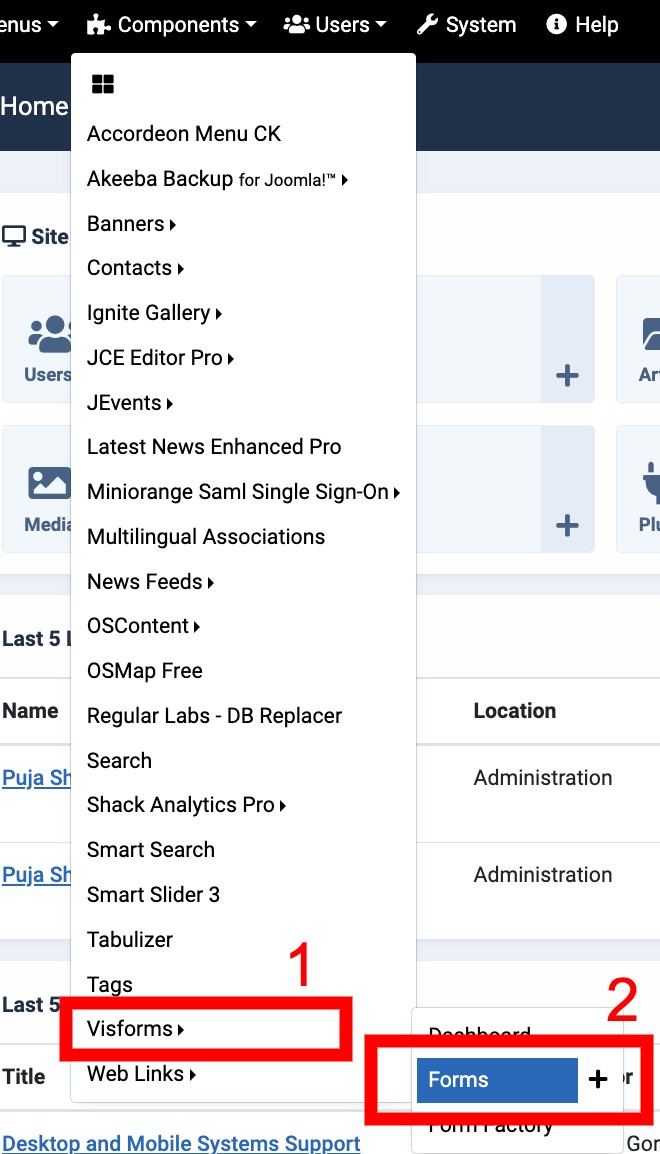Open Multilingual Associations
660x1154 pixels.
(x=206, y=537)
